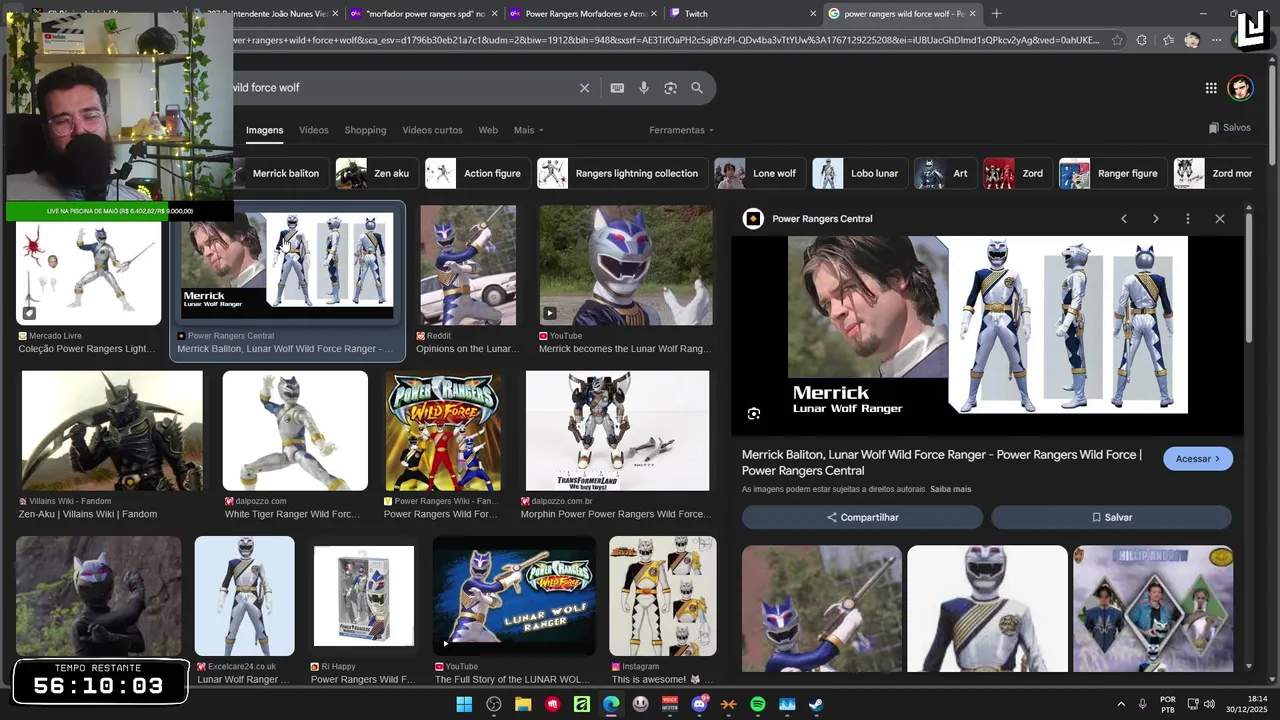The image size is (1280, 720).
Task: Open browser profile picture in toolbar
Action: (1192, 40)
